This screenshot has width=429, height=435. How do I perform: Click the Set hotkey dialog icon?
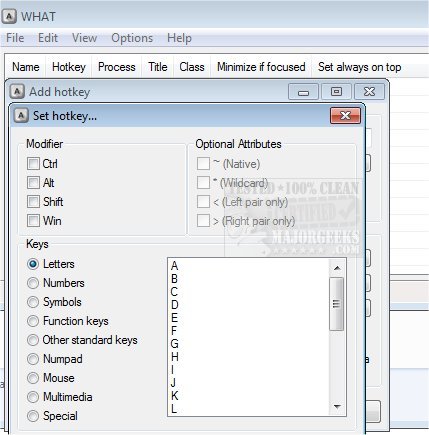click(21, 116)
